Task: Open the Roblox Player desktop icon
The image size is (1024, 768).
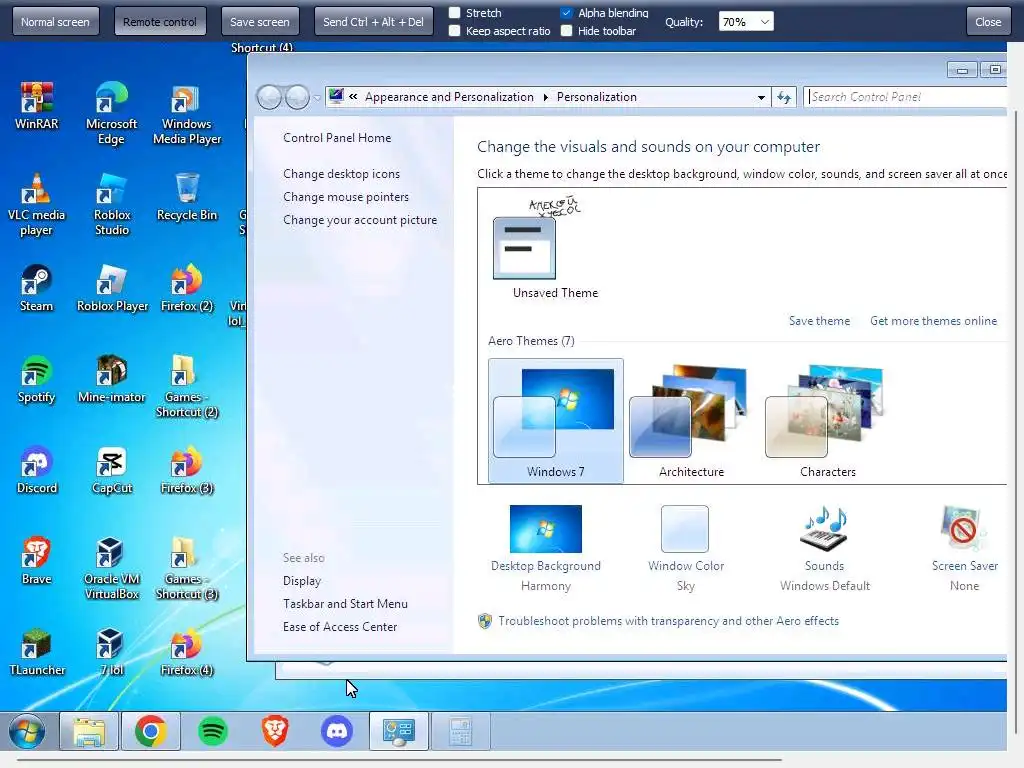Action: coord(112,287)
